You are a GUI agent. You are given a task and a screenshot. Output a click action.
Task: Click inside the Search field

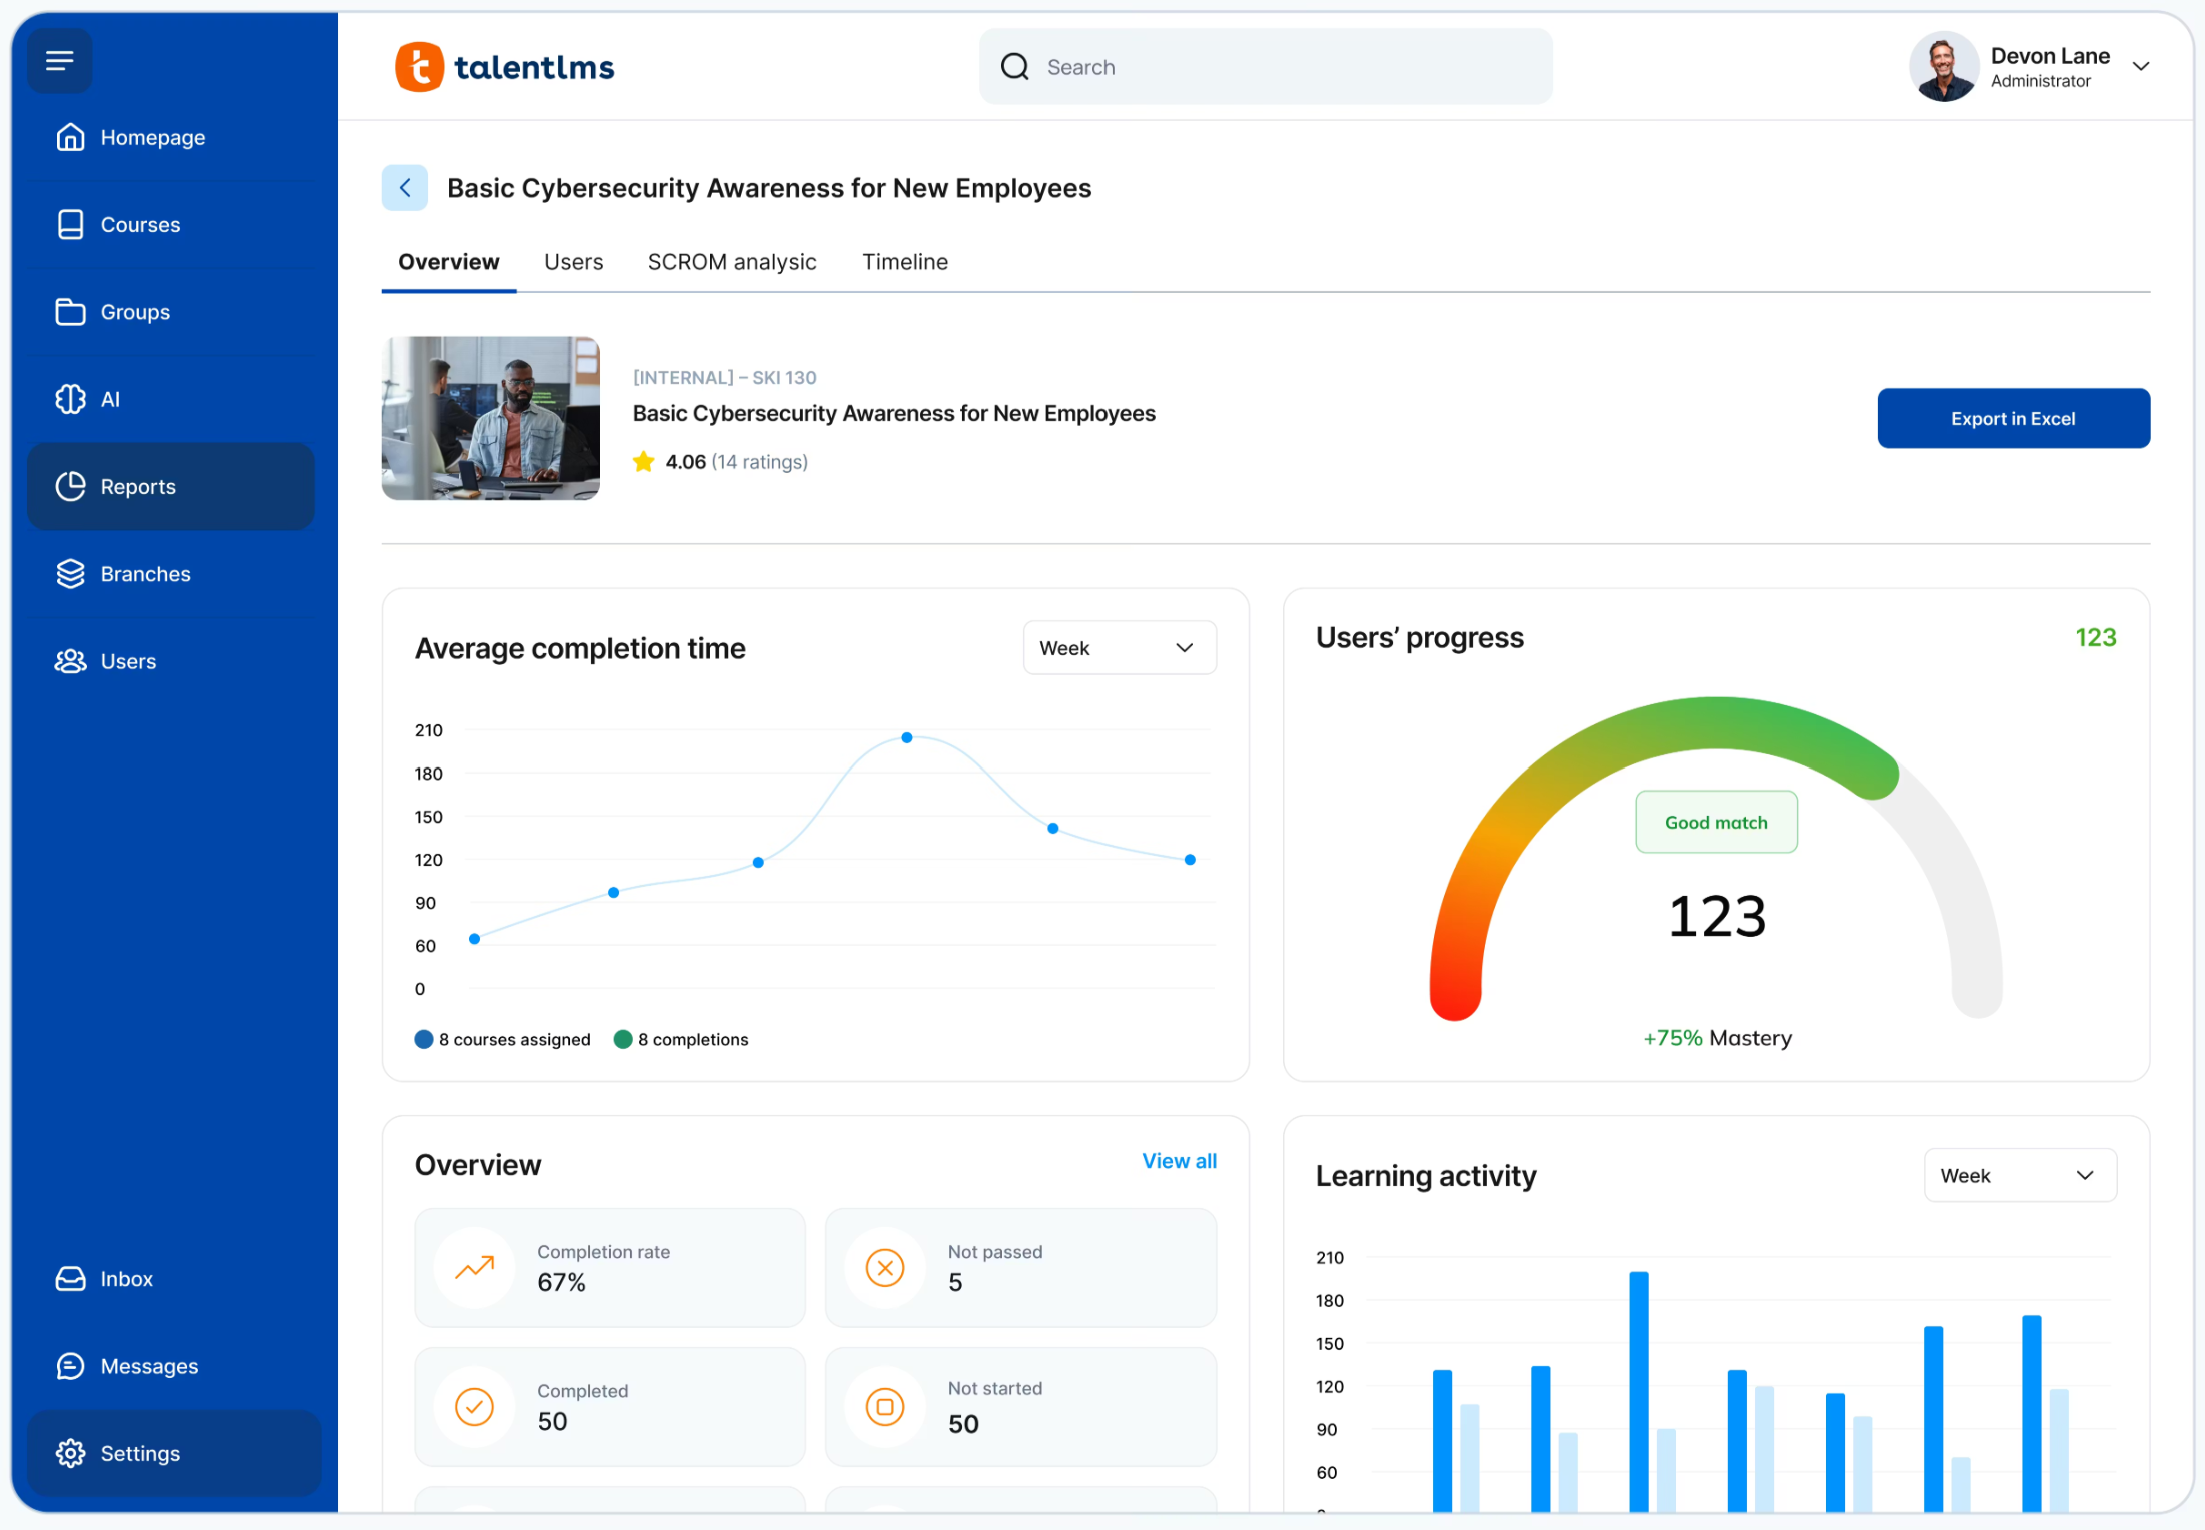tap(1265, 66)
